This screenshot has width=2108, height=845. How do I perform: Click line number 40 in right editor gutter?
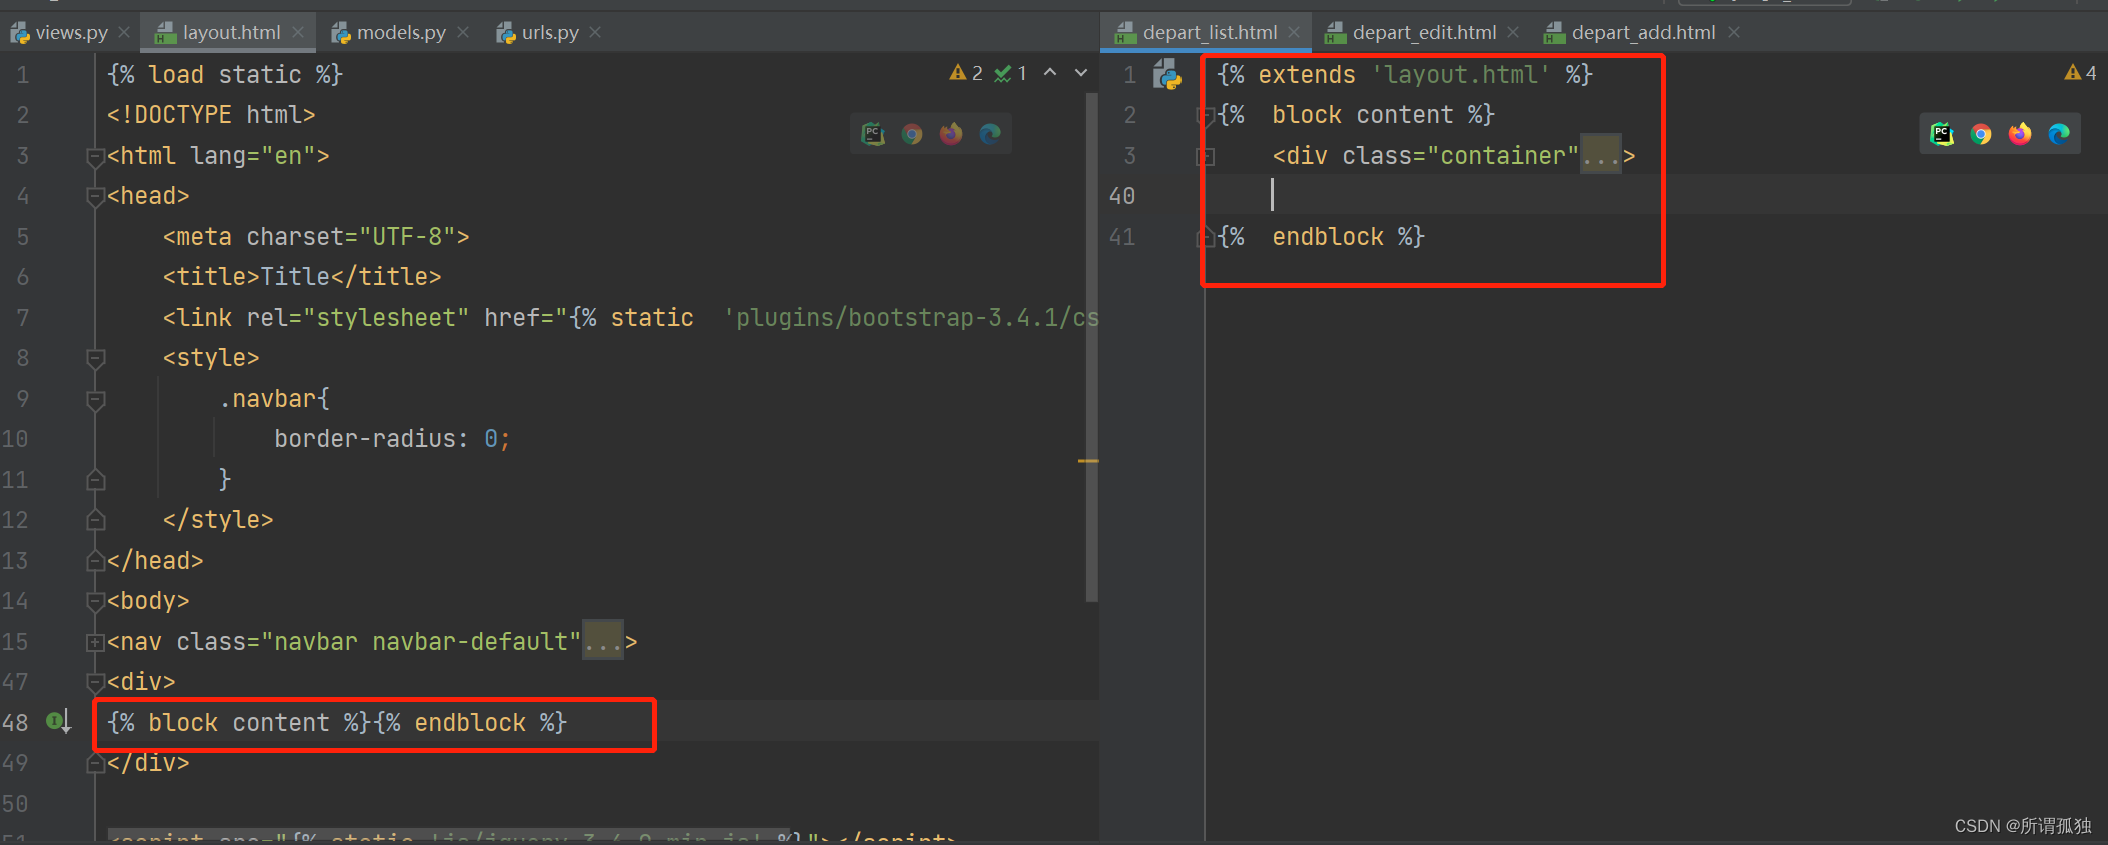tap(1122, 196)
